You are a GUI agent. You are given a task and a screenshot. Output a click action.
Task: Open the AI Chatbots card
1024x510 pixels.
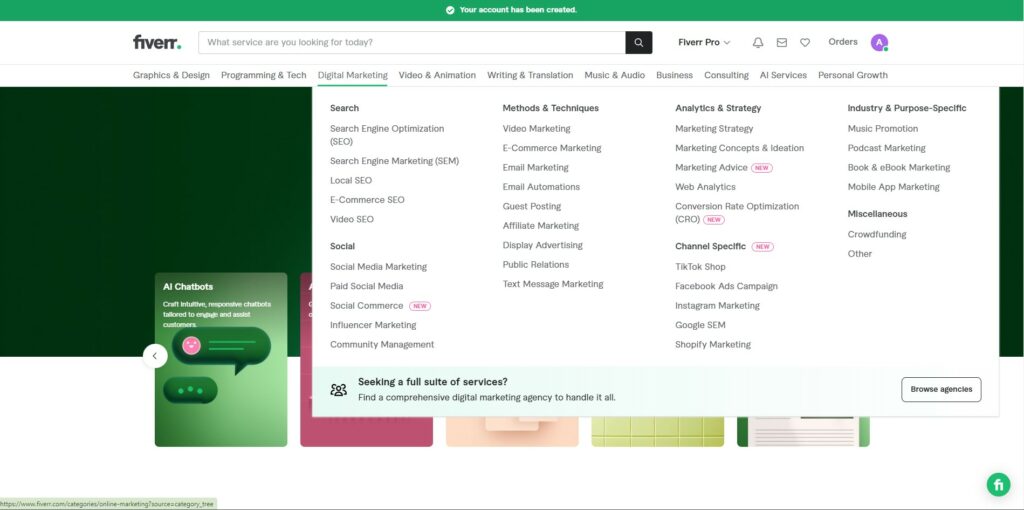(x=221, y=359)
